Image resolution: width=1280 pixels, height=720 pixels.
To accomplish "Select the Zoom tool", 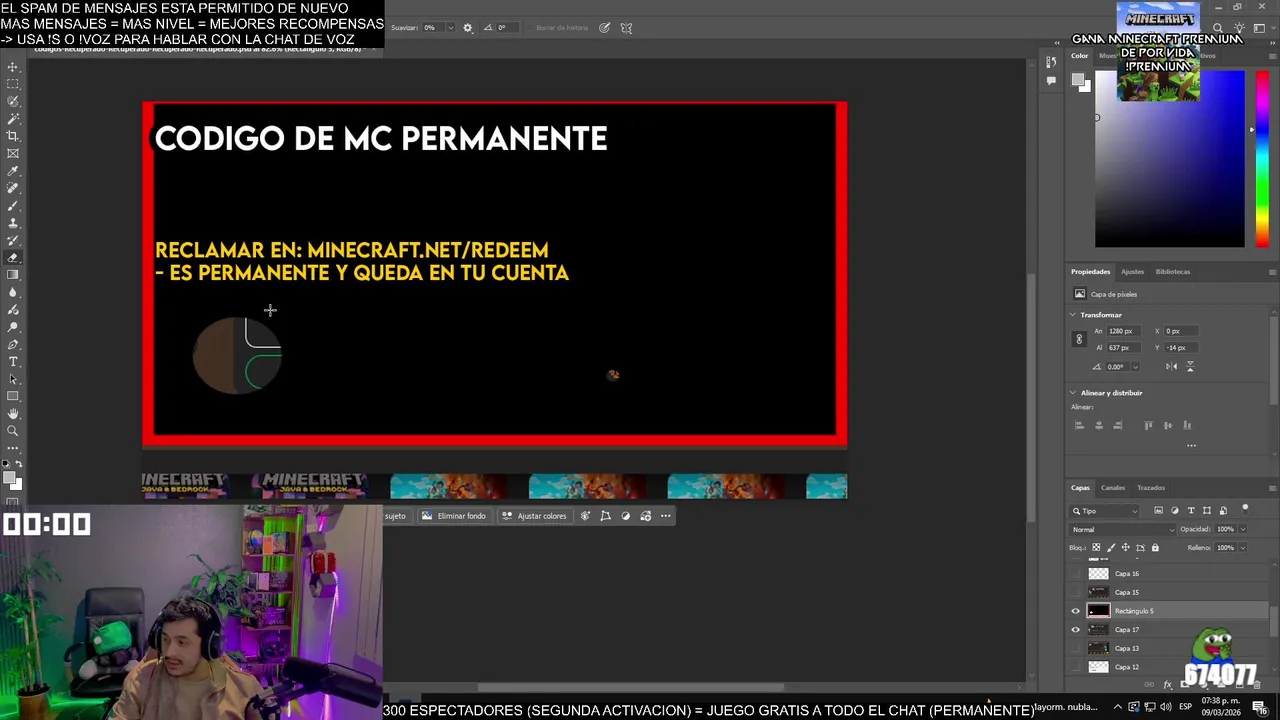I will click(x=13, y=431).
